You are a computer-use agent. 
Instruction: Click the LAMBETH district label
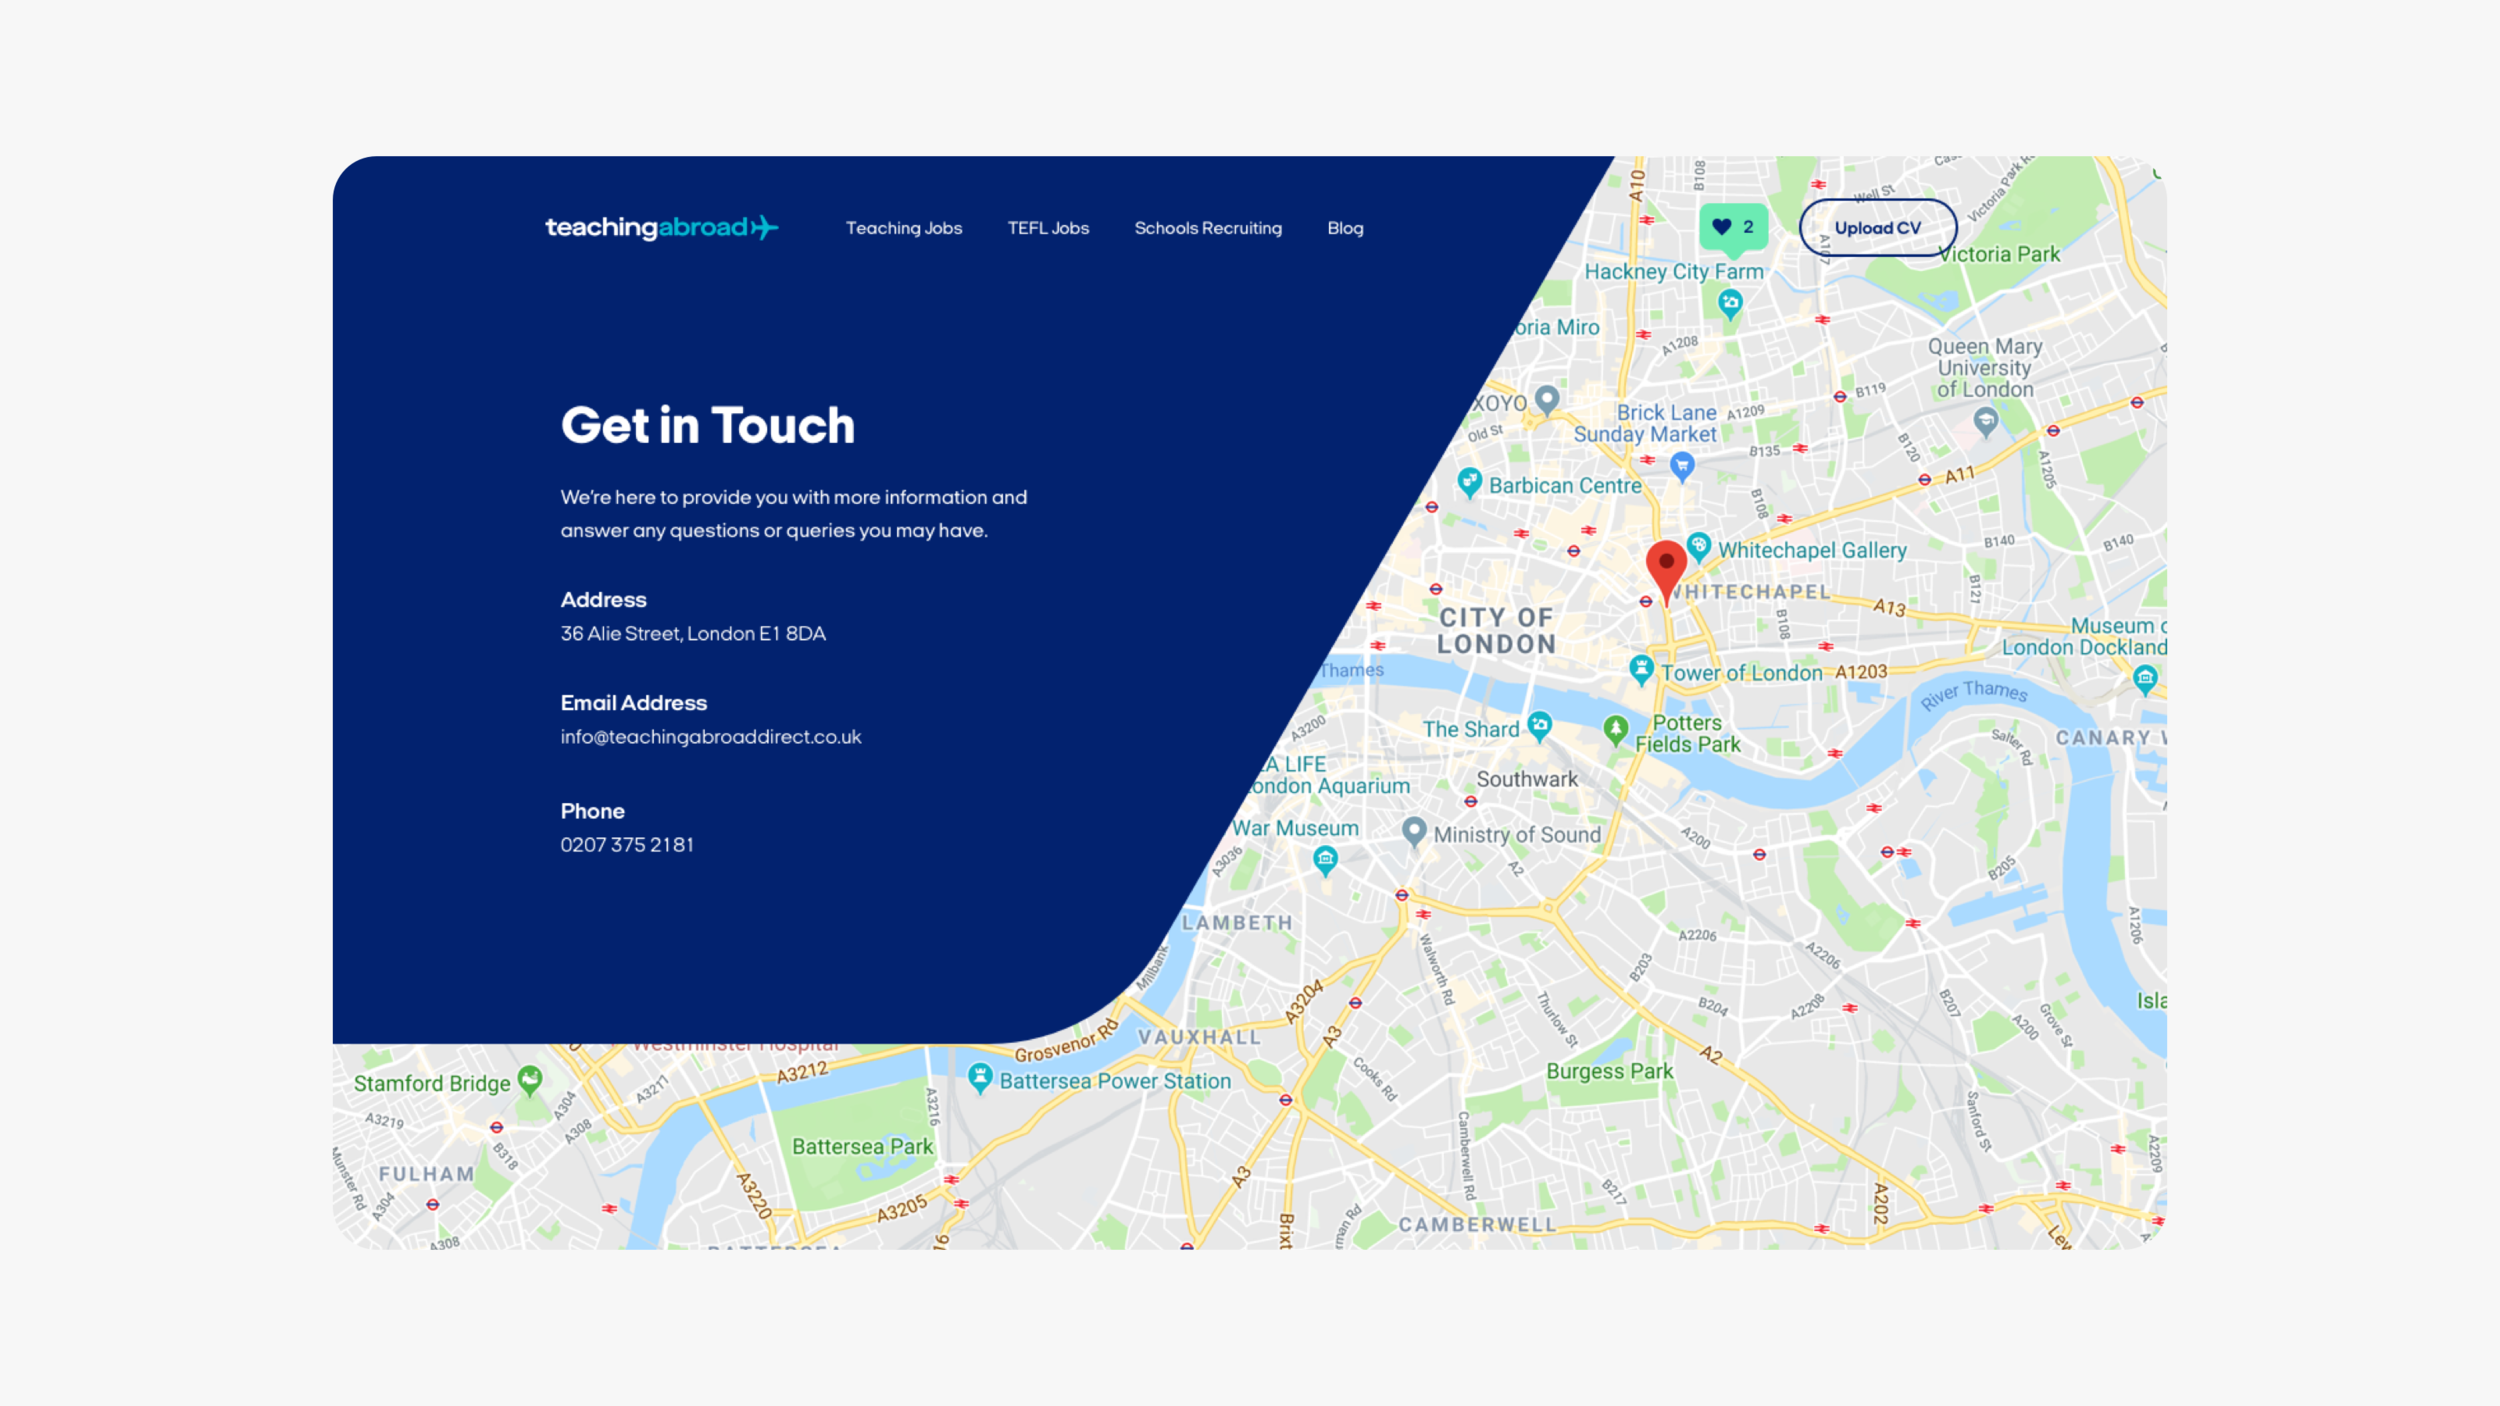pos(1237,922)
